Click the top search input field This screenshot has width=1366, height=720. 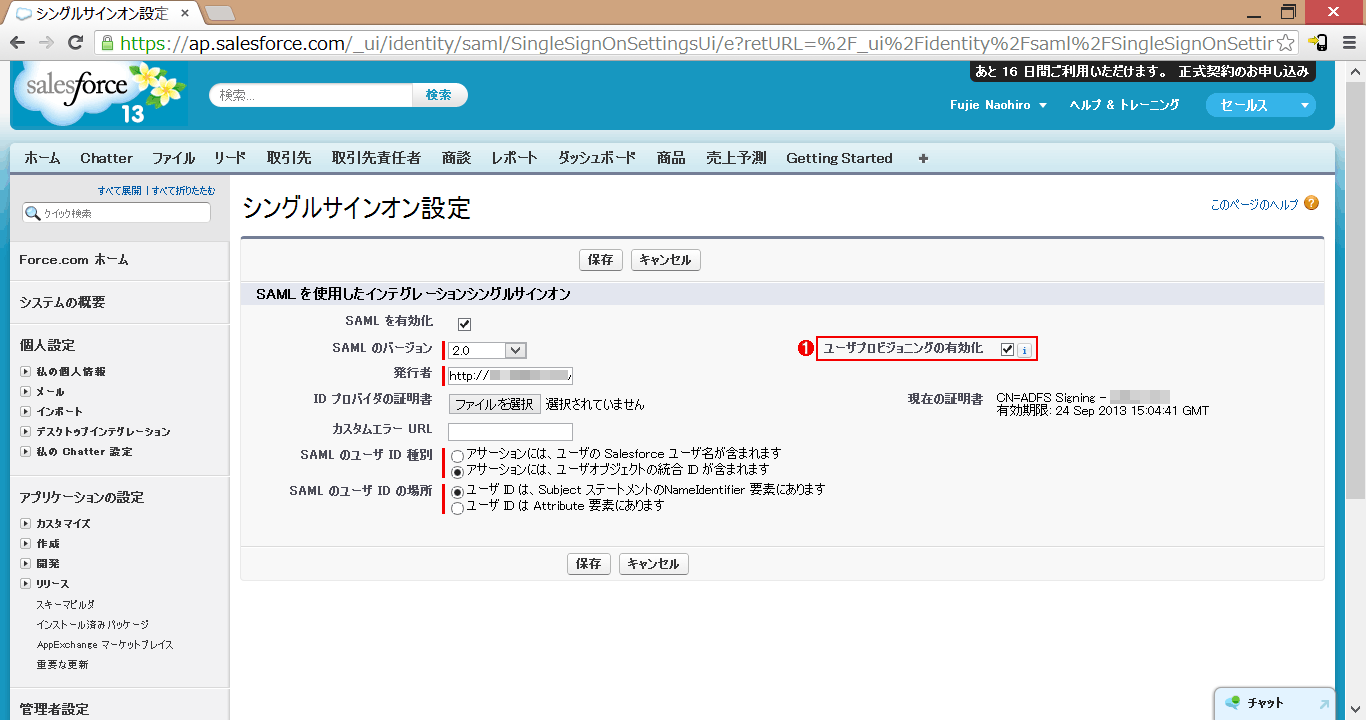point(311,95)
